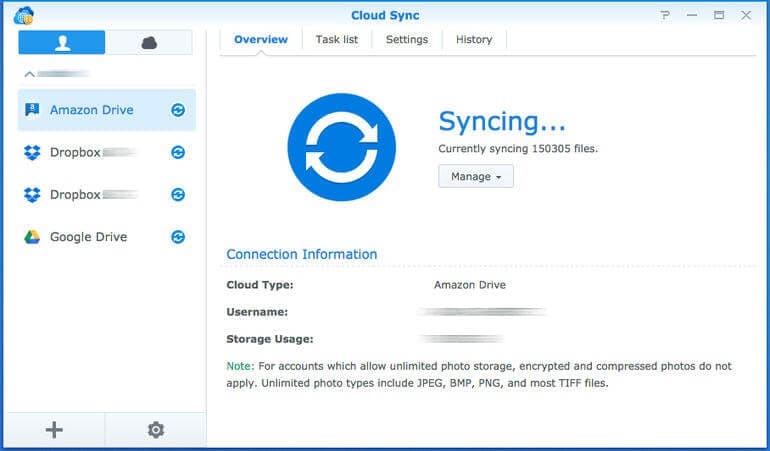Click the first Dropbox logo icon
This screenshot has height=451, width=770.
click(32, 152)
